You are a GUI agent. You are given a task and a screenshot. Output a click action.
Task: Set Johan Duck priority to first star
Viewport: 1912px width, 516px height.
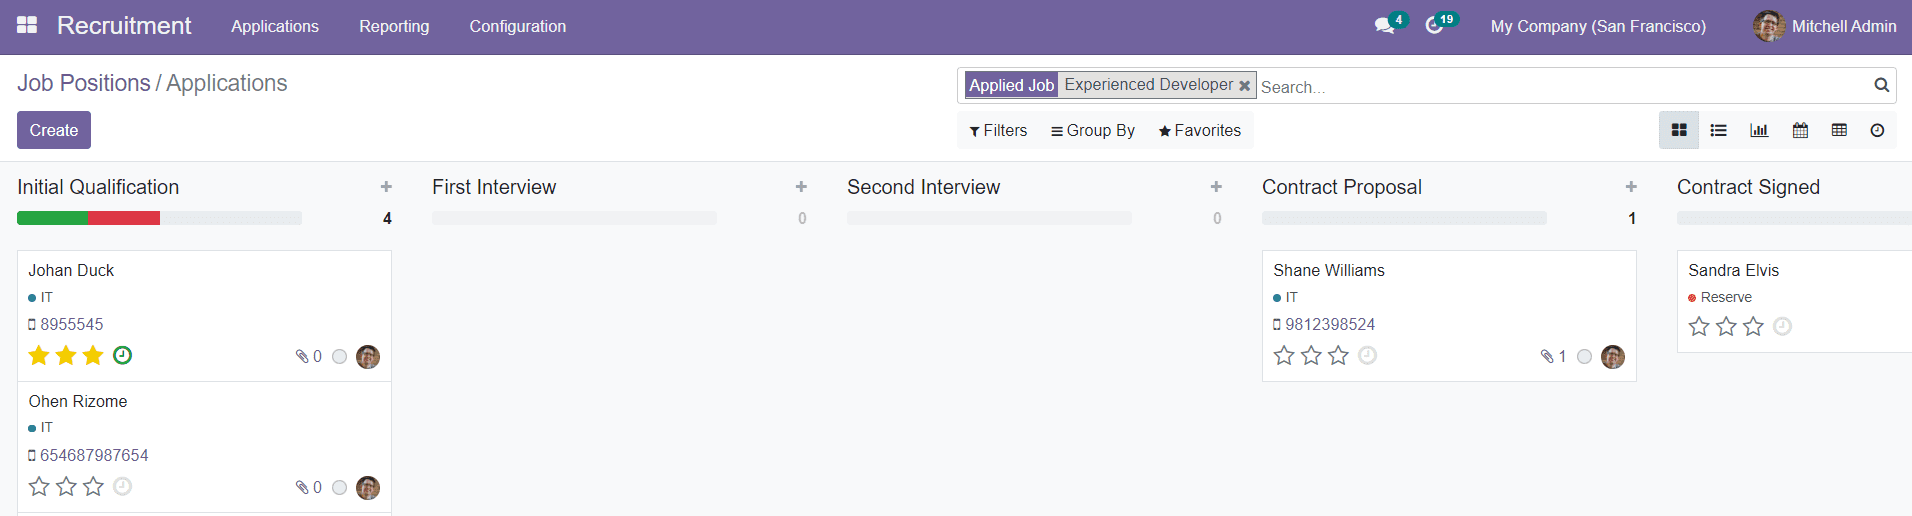(39, 355)
